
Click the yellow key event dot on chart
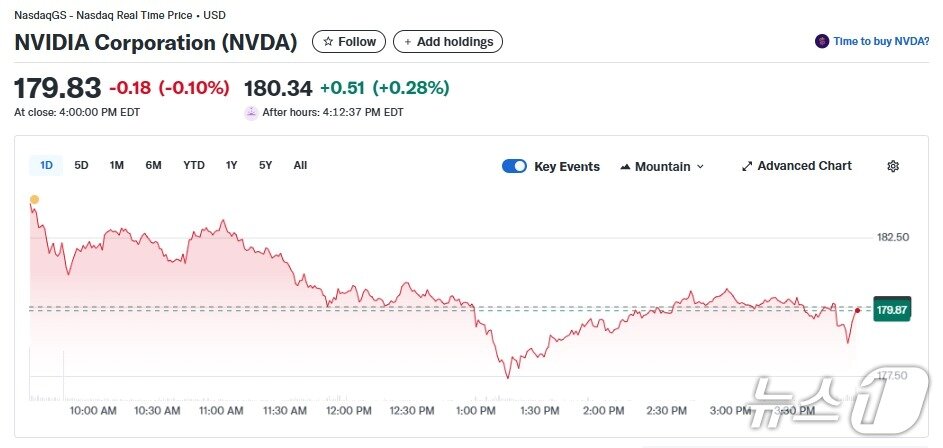point(35,200)
